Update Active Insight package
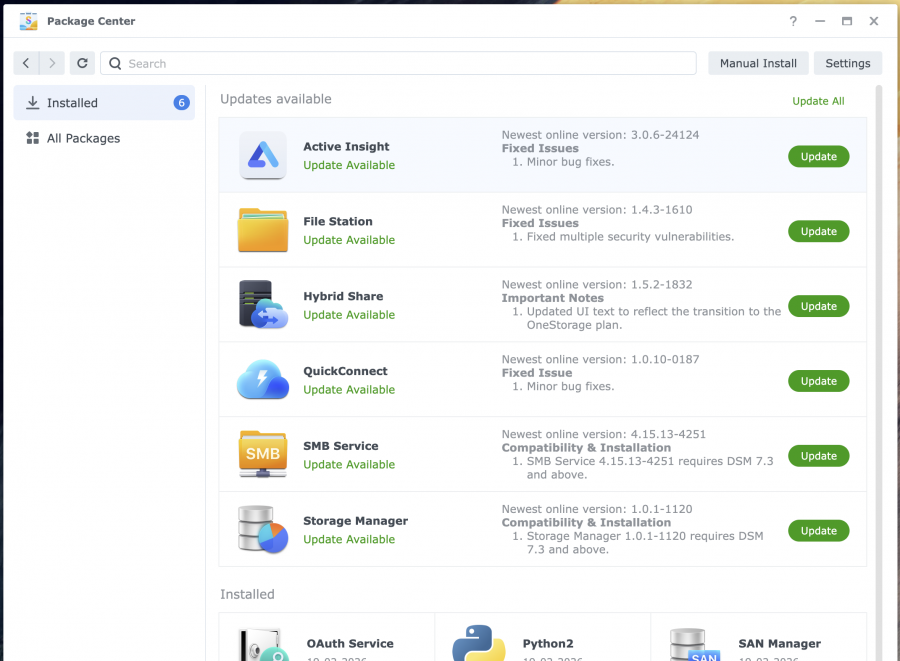Image resolution: width=900 pixels, height=661 pixels. [818, 157]
